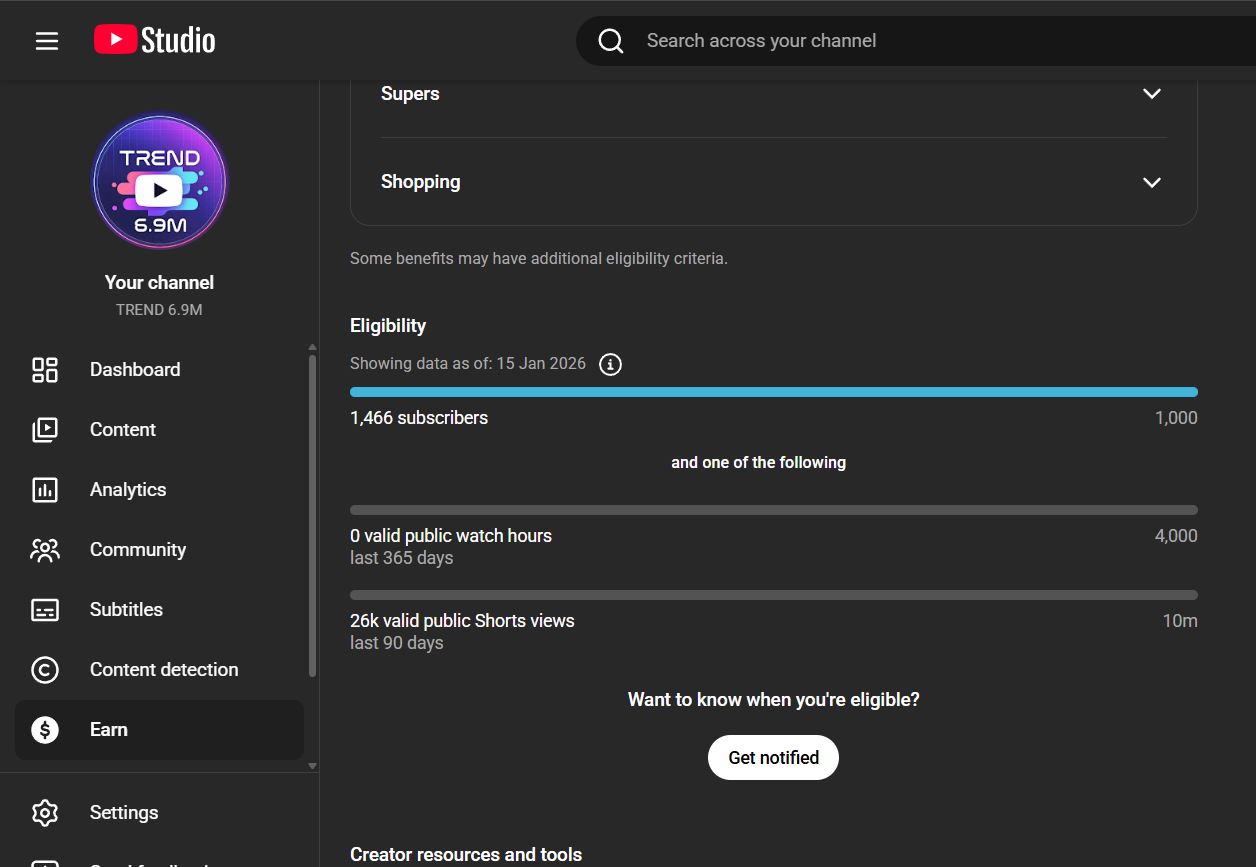Open the TREND 6.9M channel avatar
This screenshot has height=867, width=1256.
(160, 182)
